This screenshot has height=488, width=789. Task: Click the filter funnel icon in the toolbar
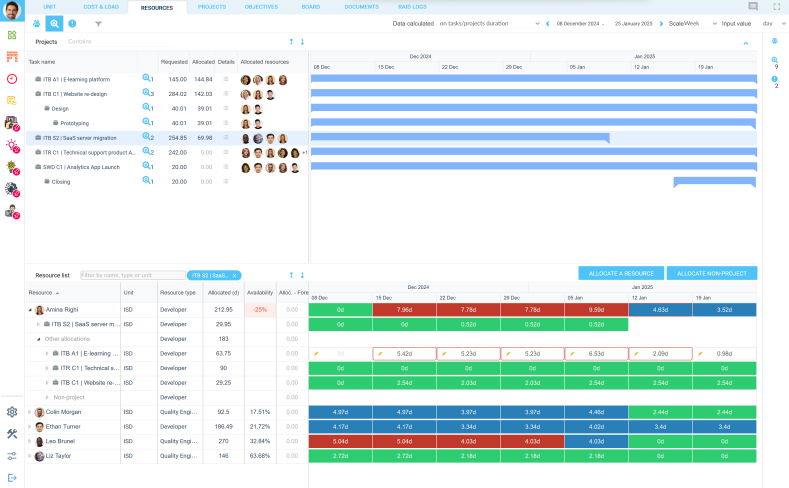coord(98,23)
